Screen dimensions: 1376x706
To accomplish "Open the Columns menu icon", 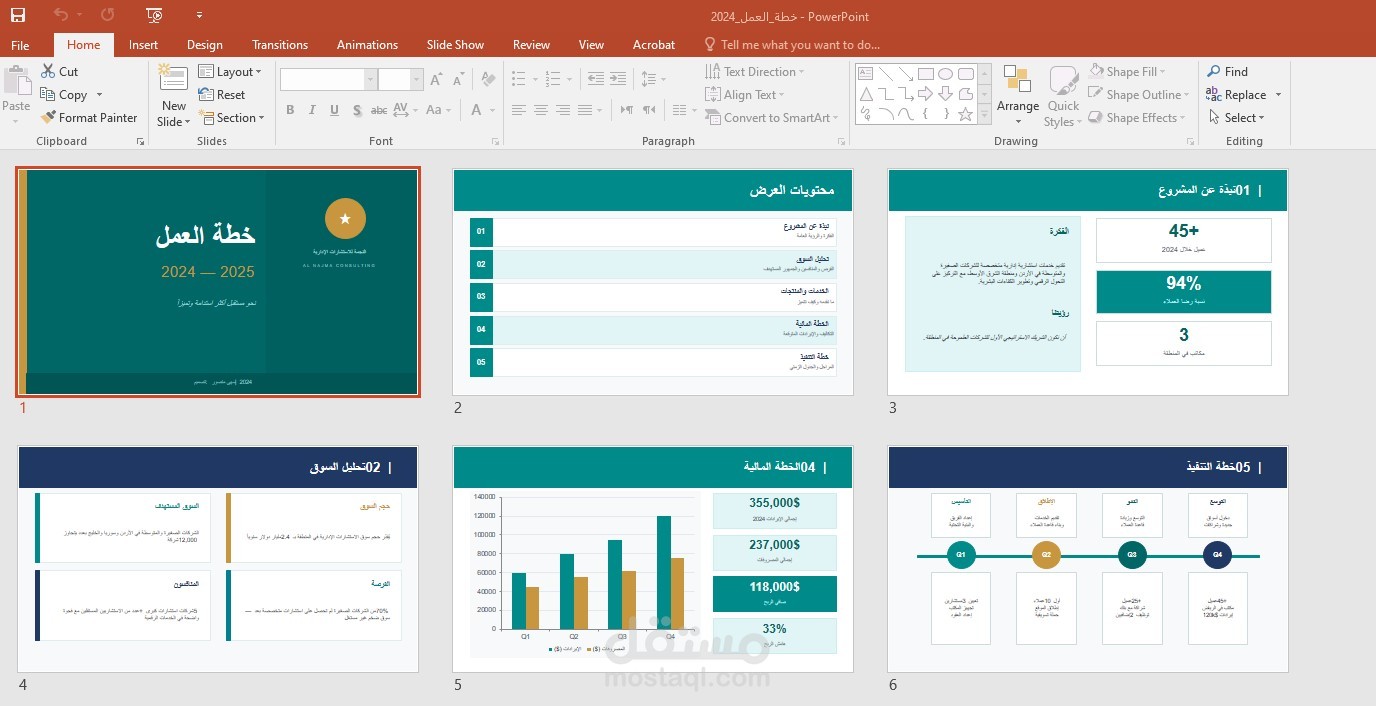I will click(685, 110).
